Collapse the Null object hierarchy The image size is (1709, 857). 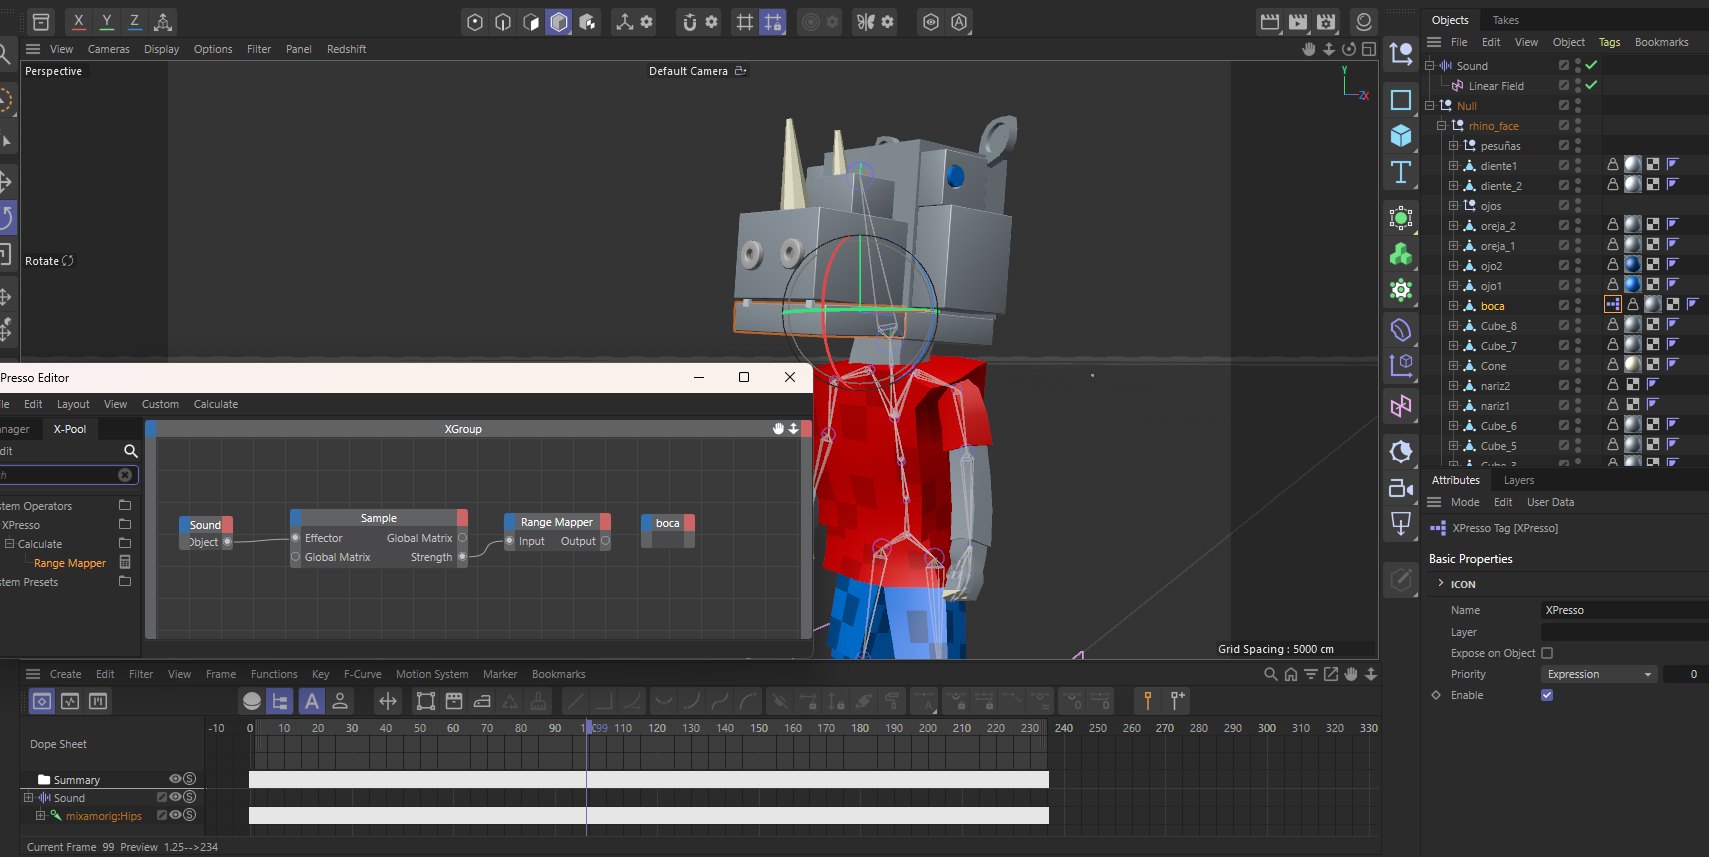pyautogui.click(x=1430, y=105)
